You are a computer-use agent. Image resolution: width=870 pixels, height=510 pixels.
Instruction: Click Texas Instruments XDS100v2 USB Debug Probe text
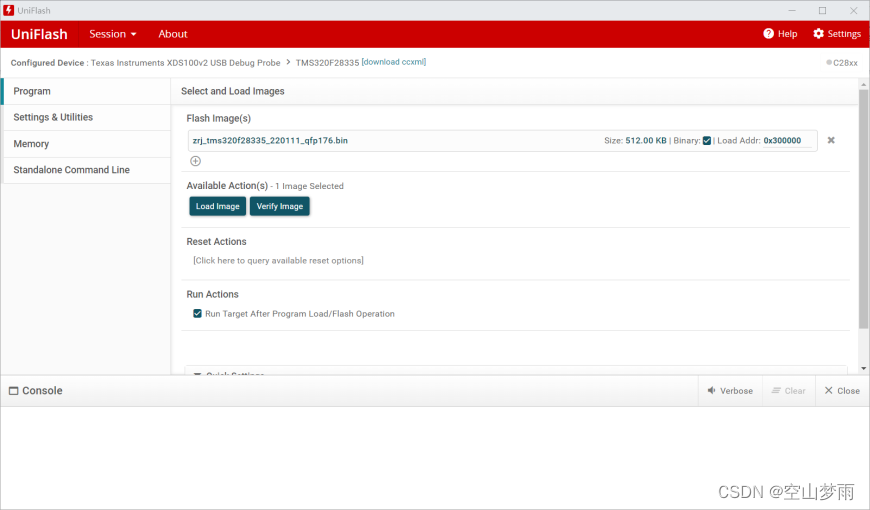click(185, 63)
